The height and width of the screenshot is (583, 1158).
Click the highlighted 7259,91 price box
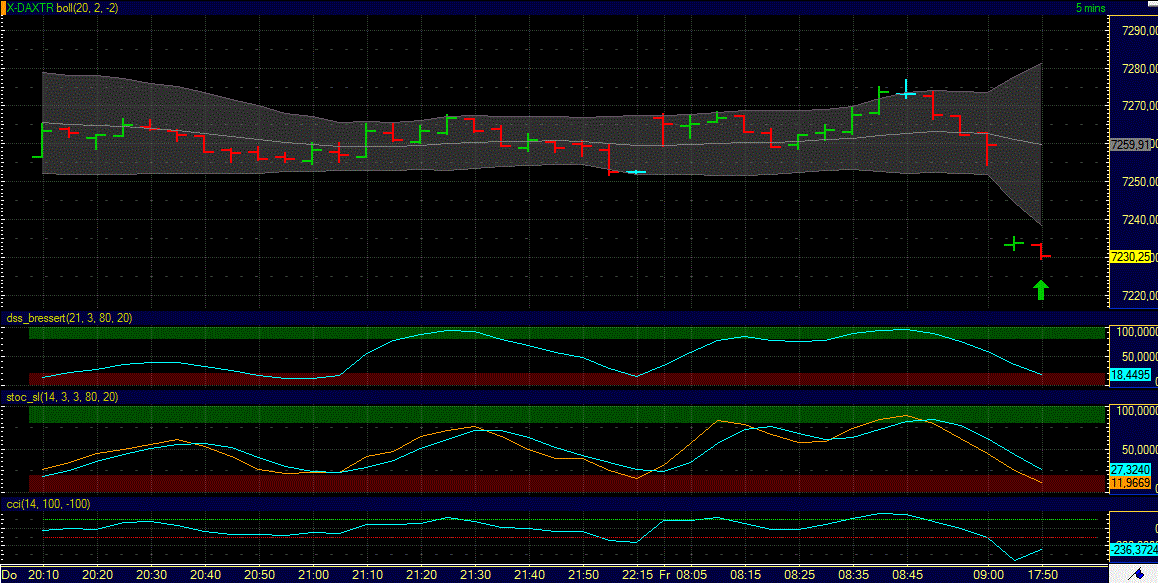tap(1129, 144)
